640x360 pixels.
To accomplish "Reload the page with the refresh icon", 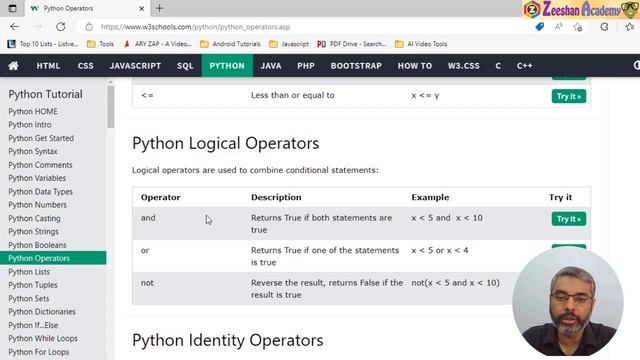I will (x=61, y=27).
